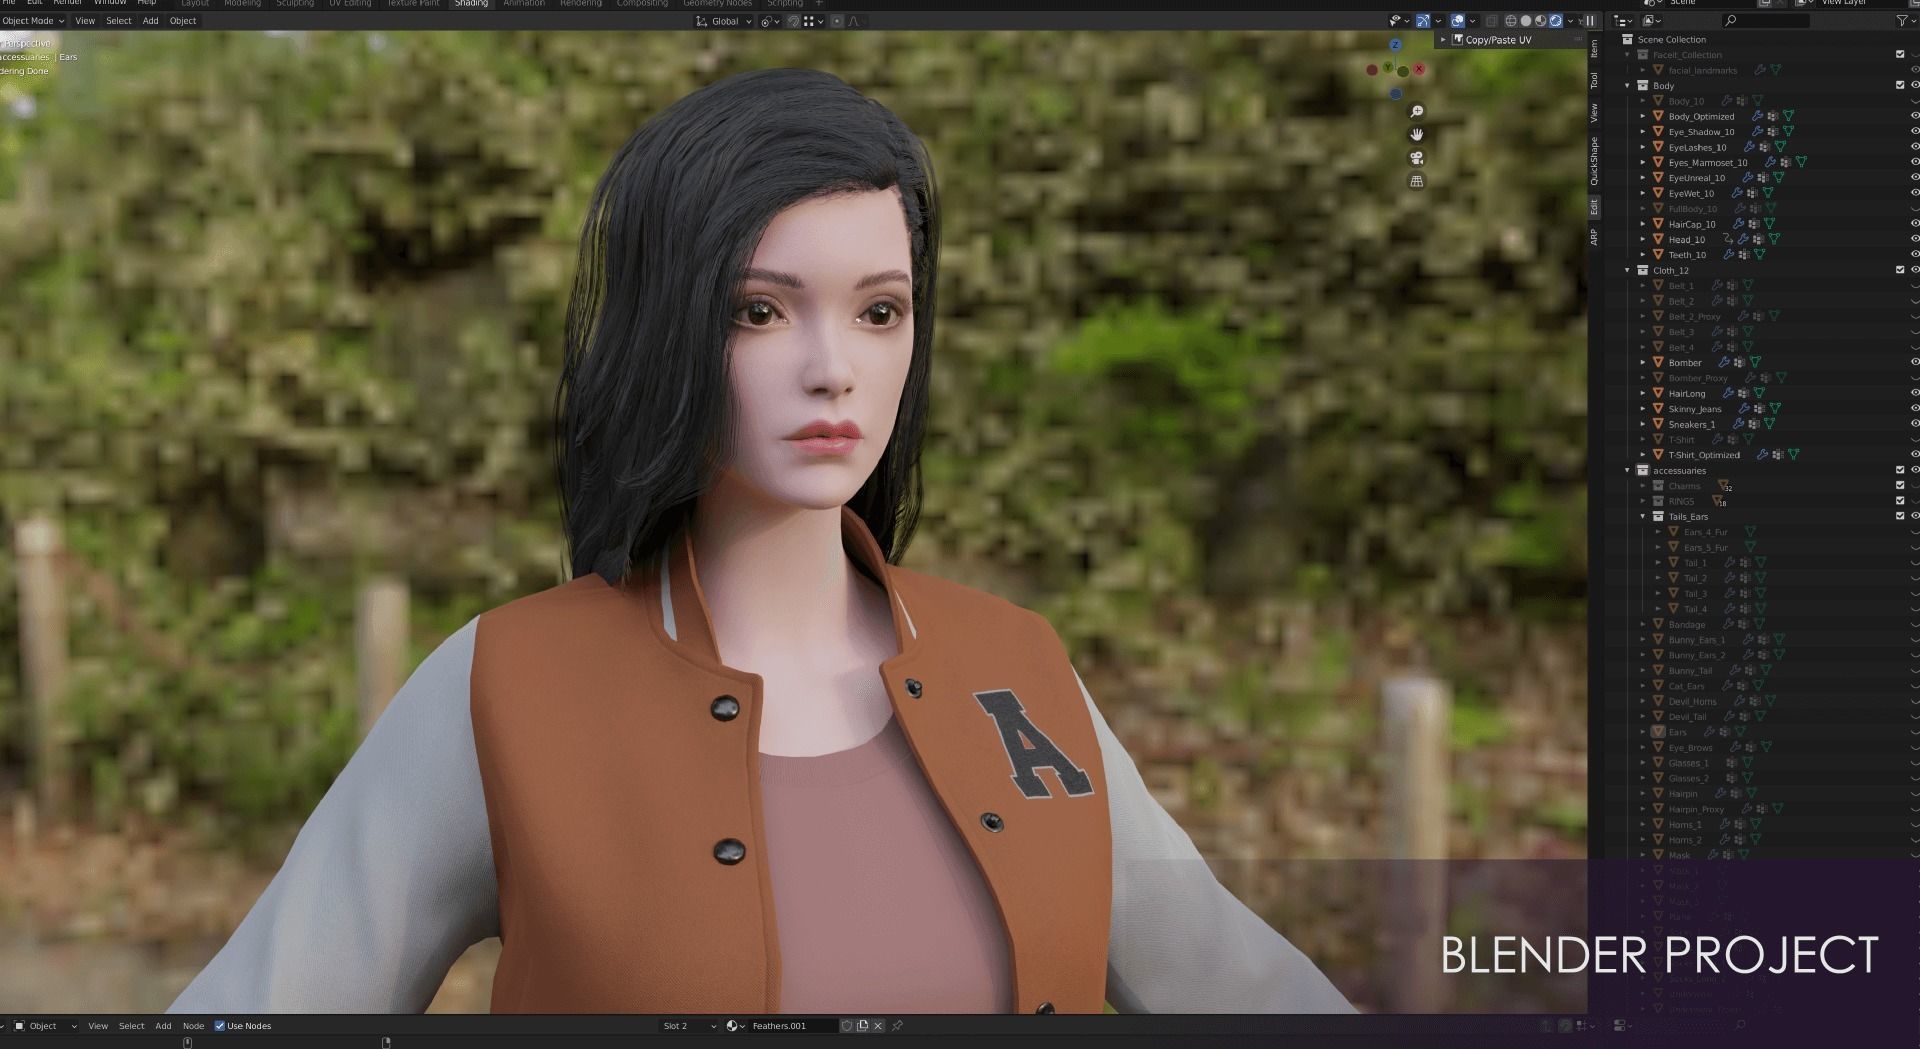Click the Feathers.001 material name field
The height and width of the screenshot is (1049, 1920).
[794, 1026]
